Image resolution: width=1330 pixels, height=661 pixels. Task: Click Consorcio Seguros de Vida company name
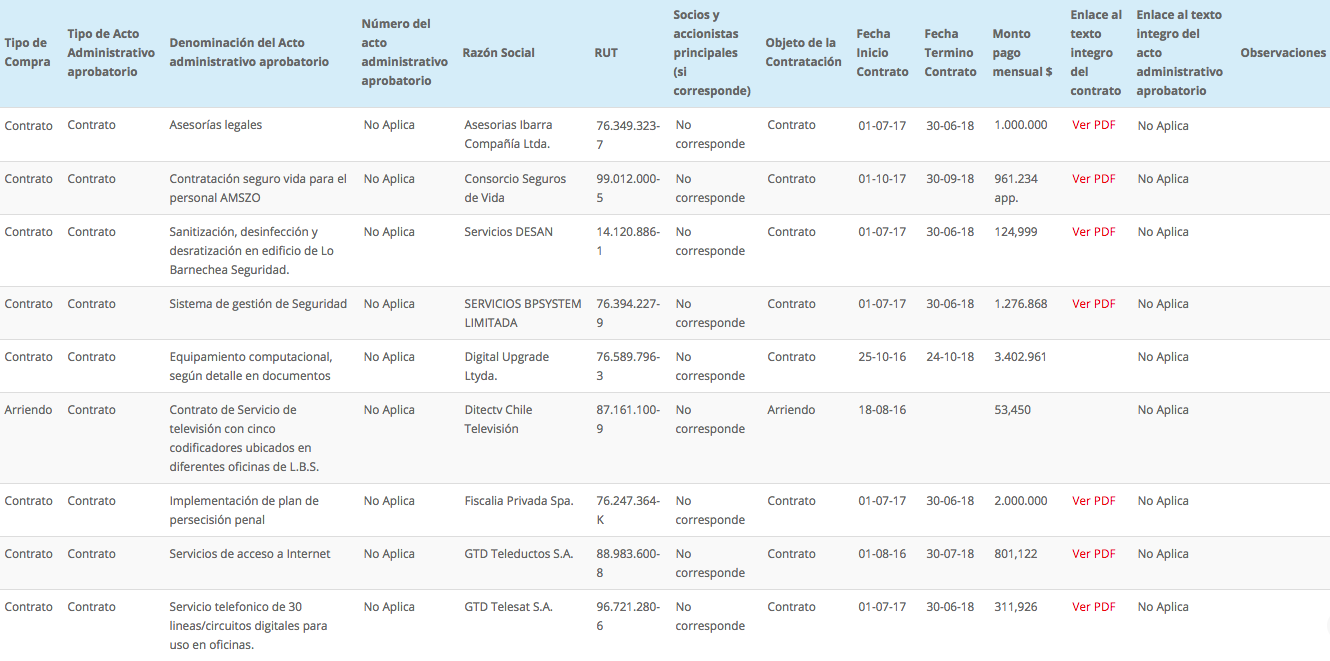(515, 188)
